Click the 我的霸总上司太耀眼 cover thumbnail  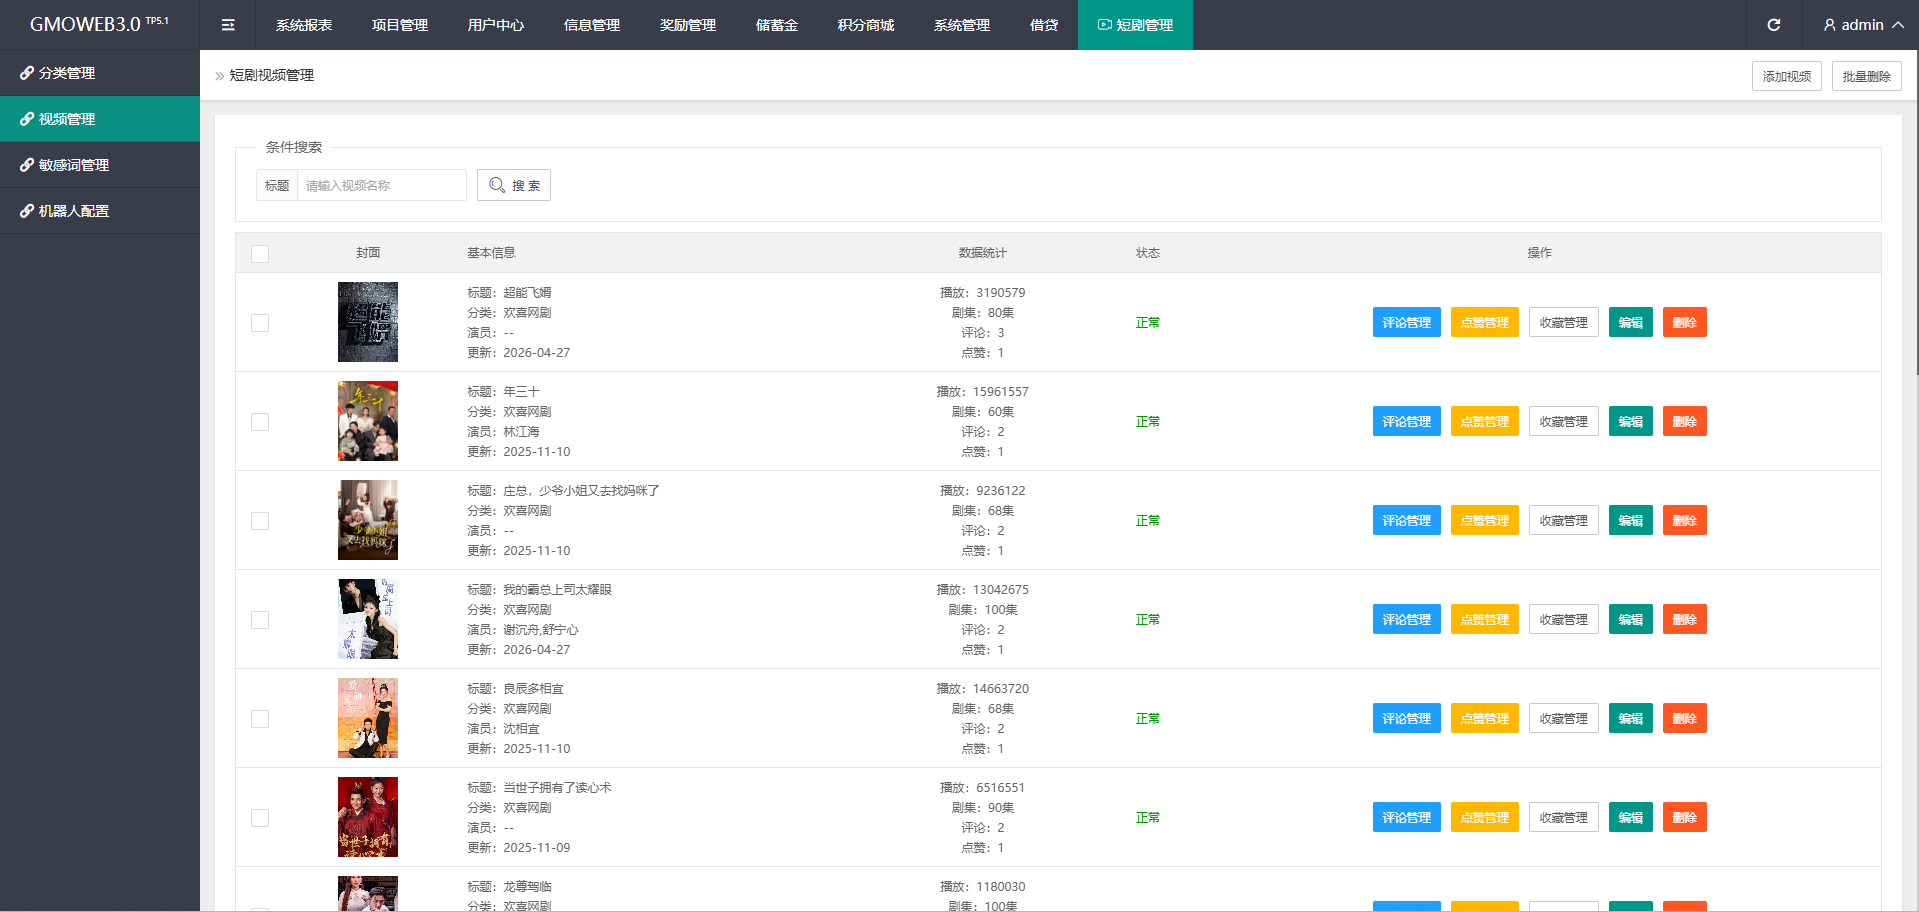point(368,619)
